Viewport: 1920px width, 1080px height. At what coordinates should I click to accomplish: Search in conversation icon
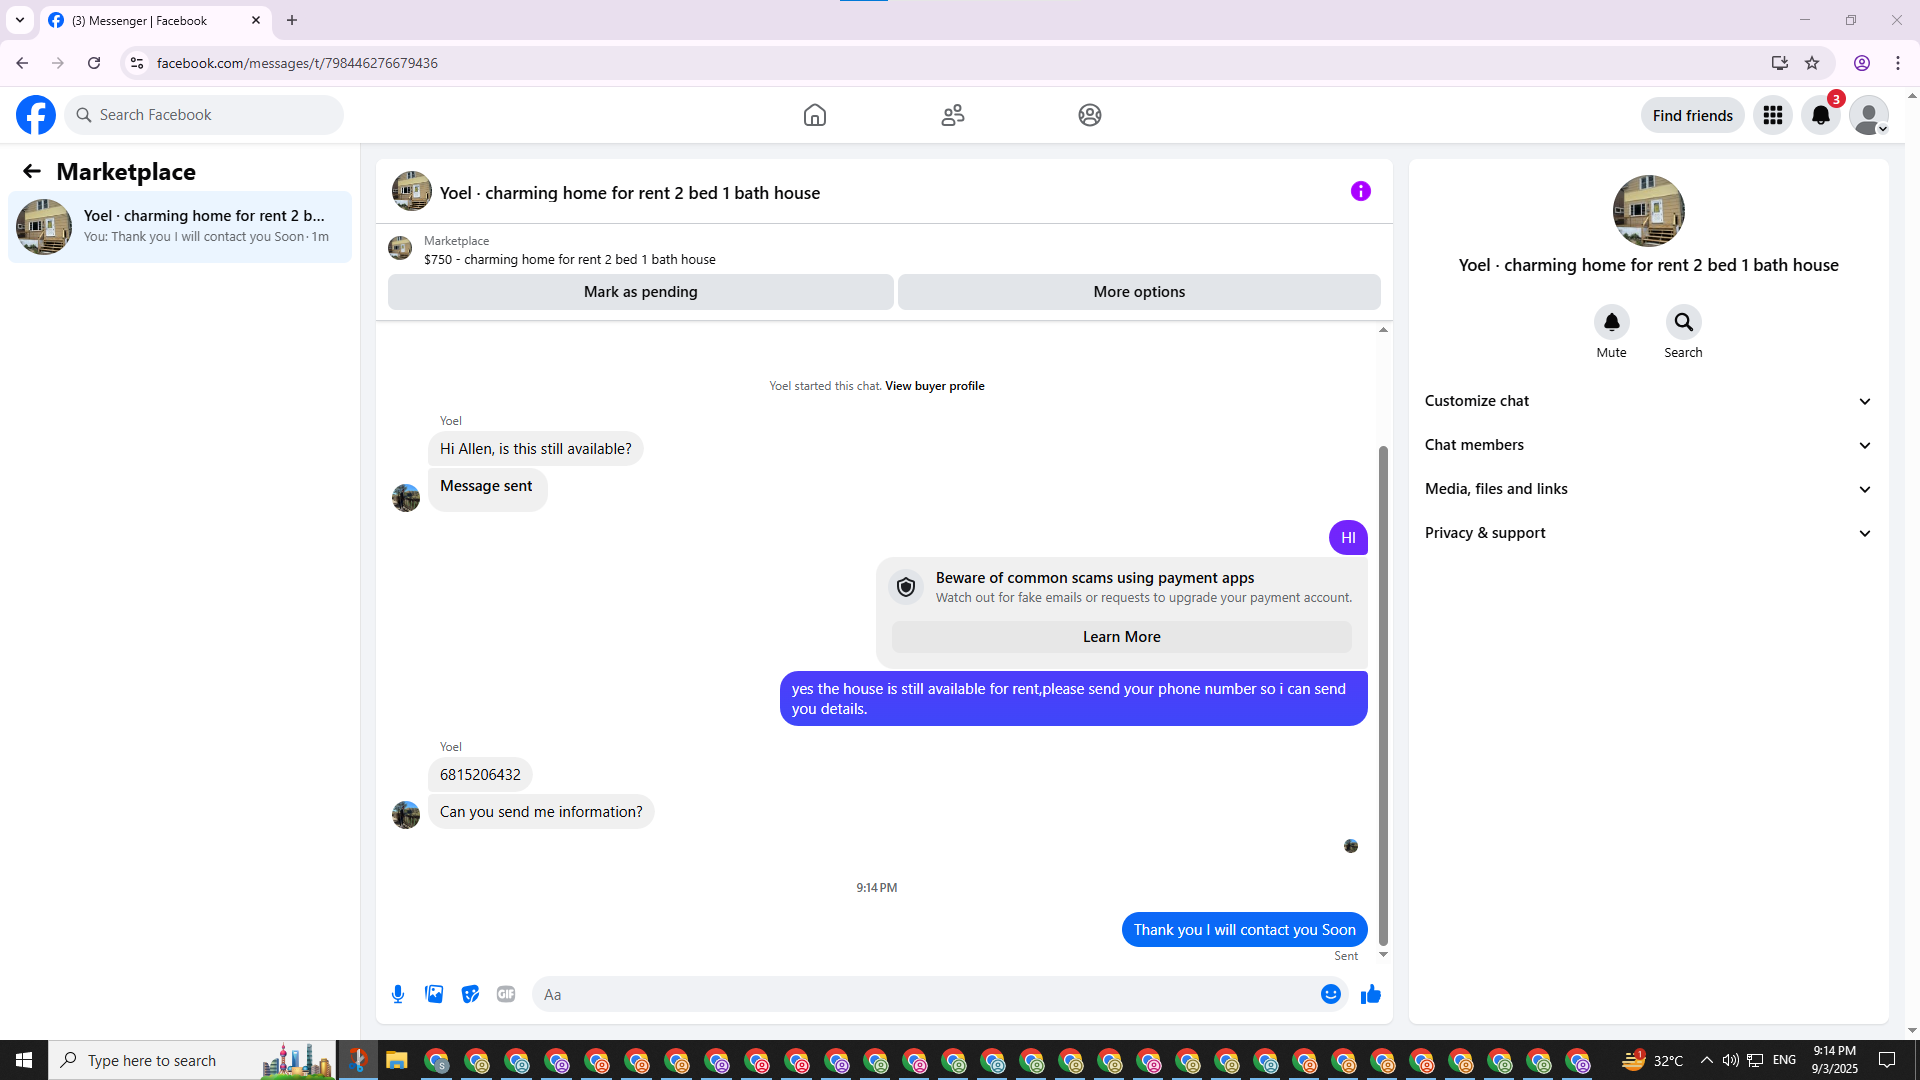1683,322
